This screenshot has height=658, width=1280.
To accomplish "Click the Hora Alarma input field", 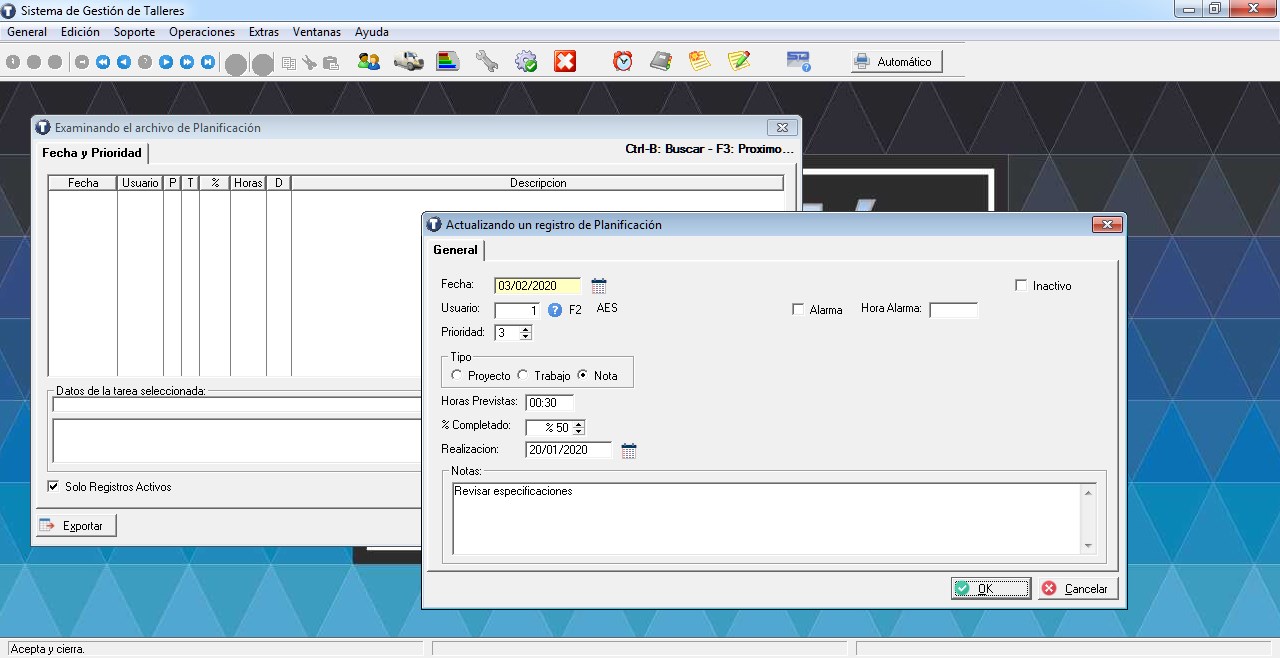I will (953, 310).
